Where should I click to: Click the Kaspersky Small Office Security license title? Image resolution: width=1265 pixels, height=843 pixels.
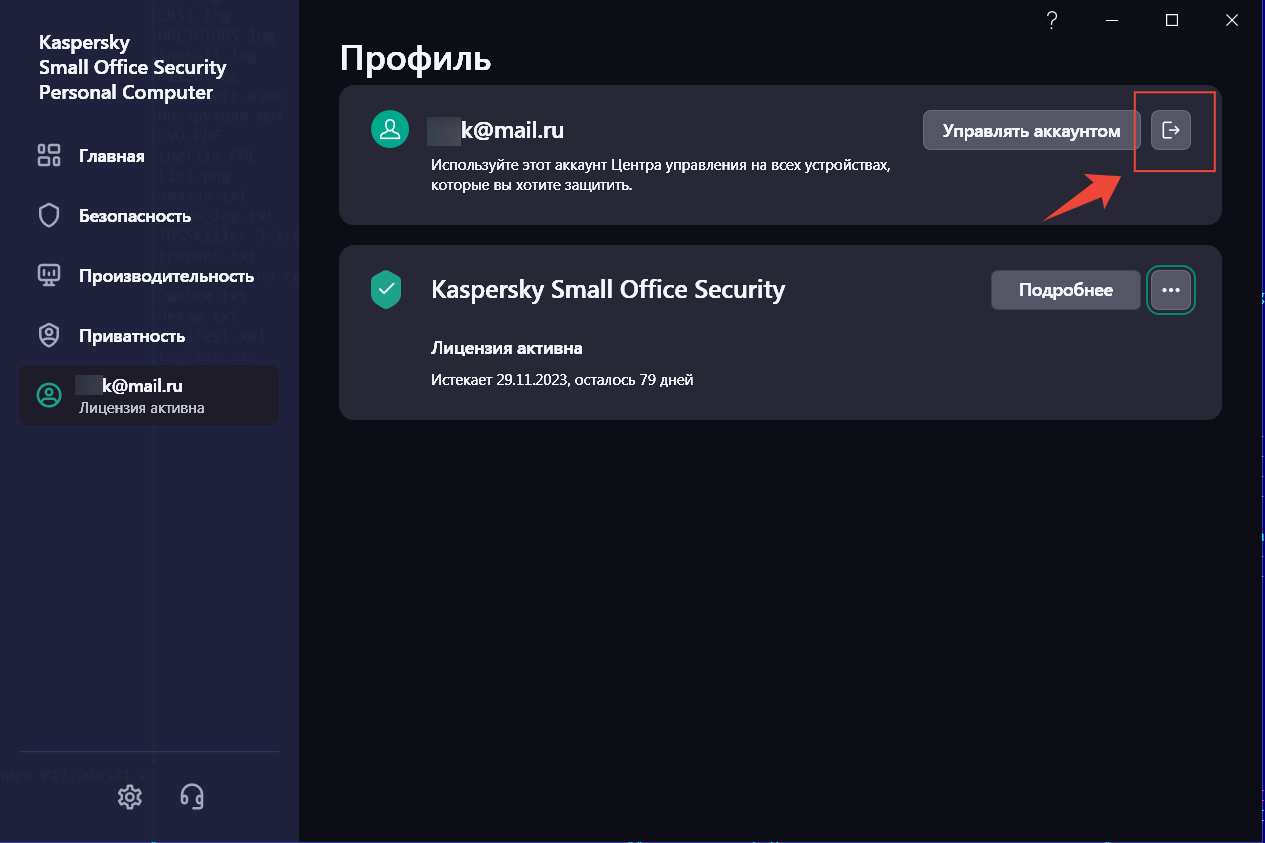click(x=608, y=290)
